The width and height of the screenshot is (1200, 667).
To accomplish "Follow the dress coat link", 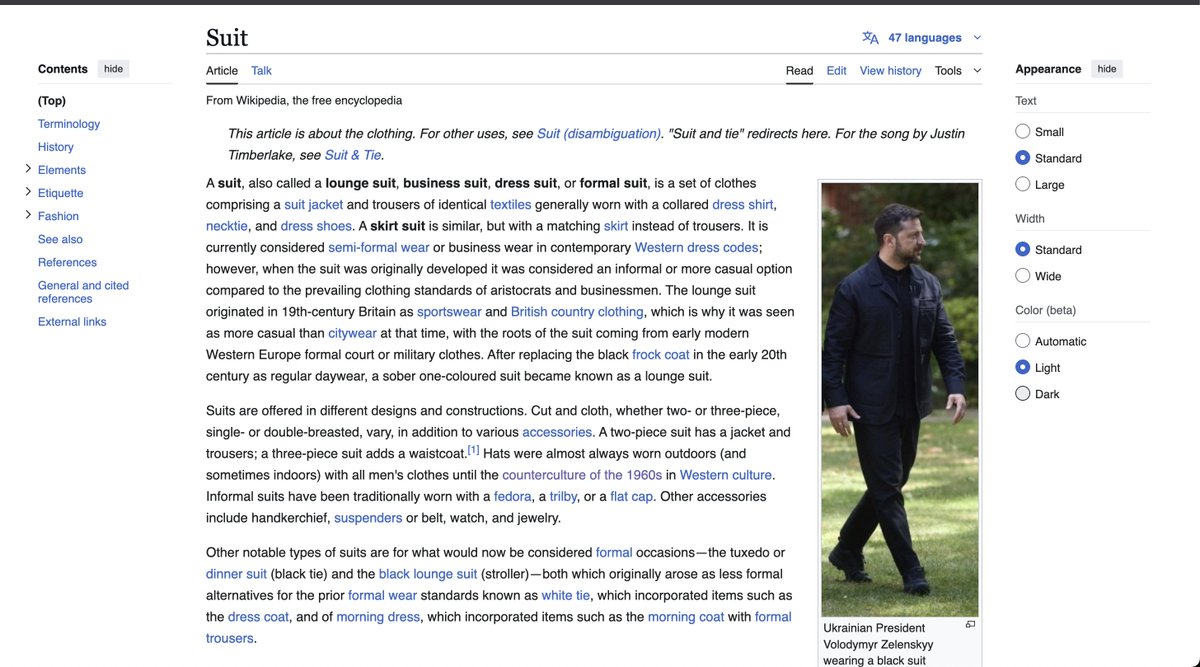I will (258, 617).
